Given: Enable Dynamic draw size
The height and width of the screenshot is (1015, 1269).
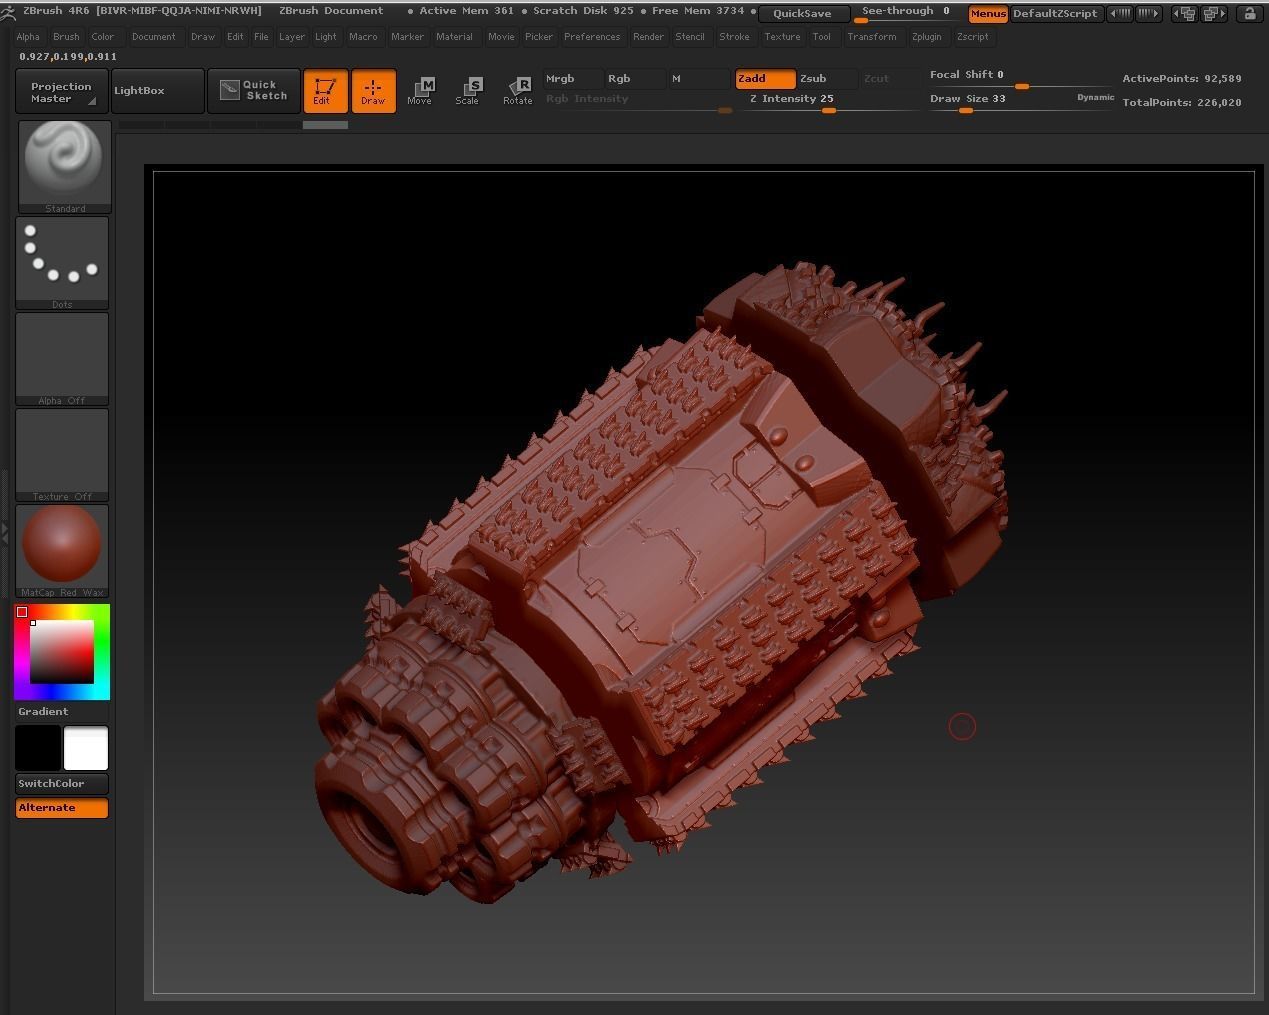Looking at the screenshot, I should pyautogui.click(x=1095, y=98).
